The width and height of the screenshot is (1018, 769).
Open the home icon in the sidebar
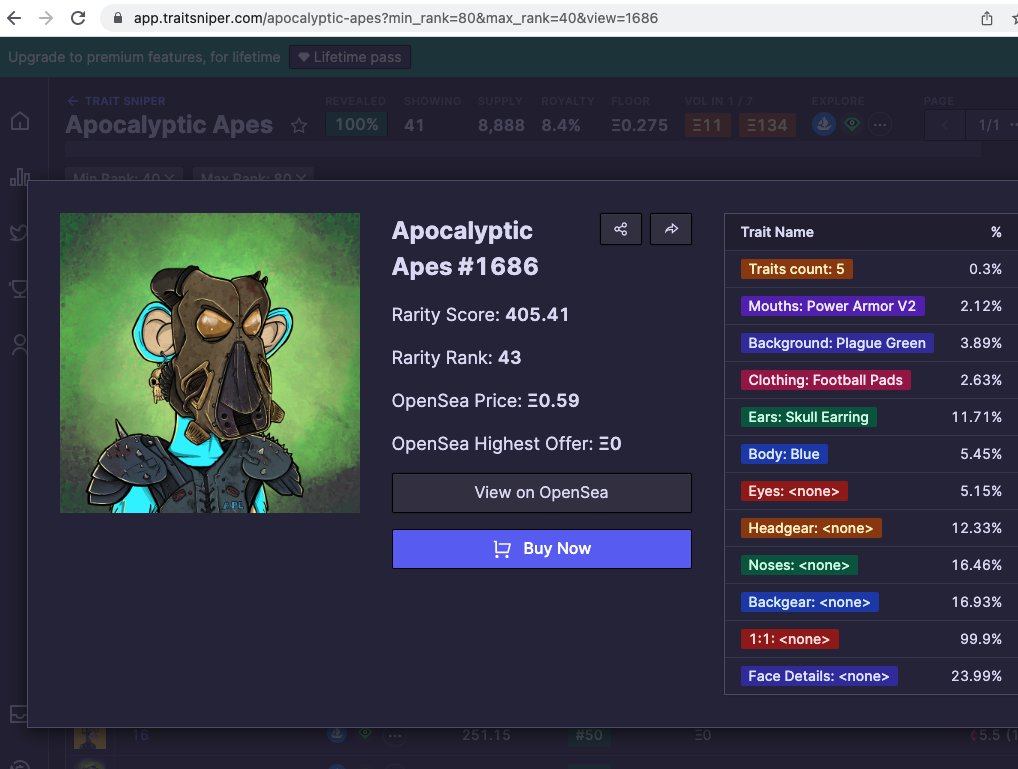[19, 119]
